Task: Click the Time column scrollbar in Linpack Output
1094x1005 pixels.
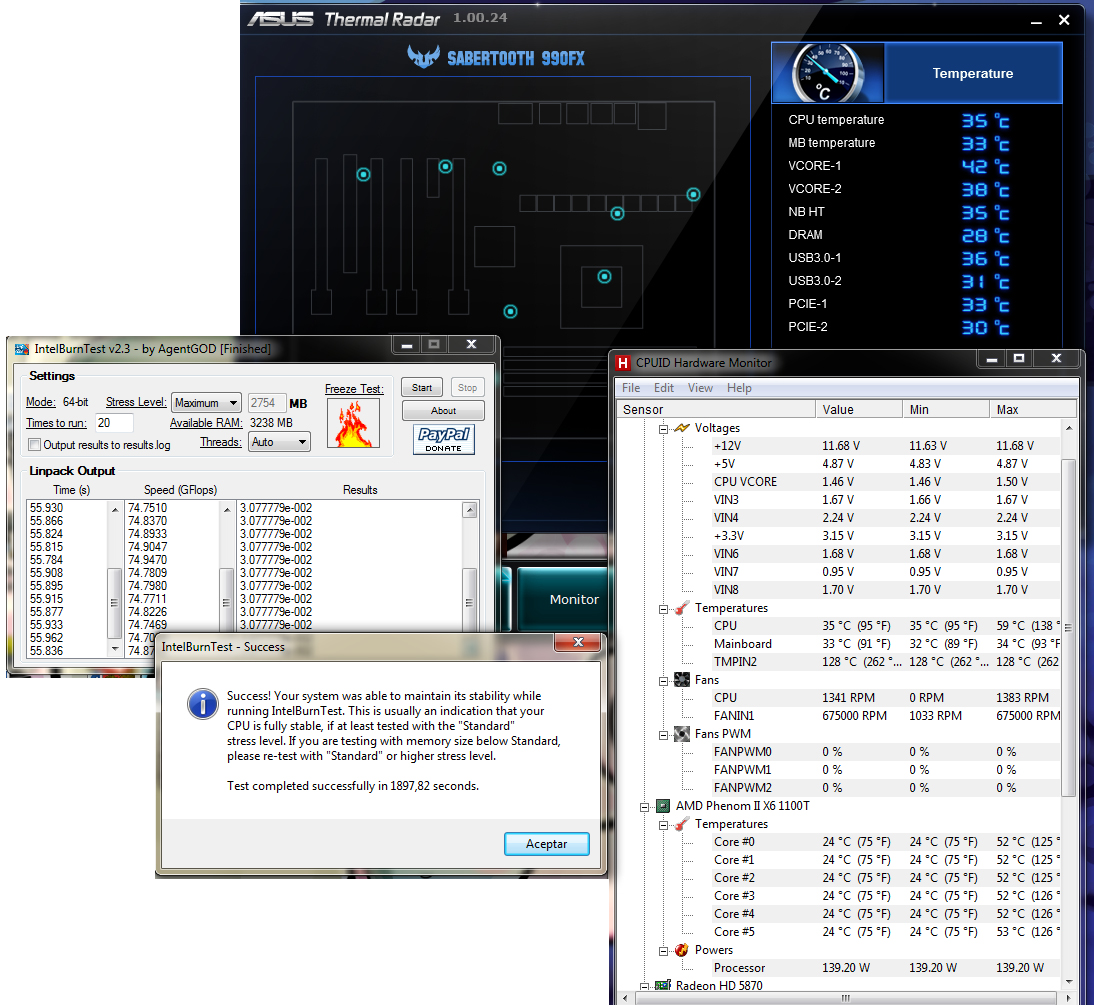Action: click(x=114, y=579)
